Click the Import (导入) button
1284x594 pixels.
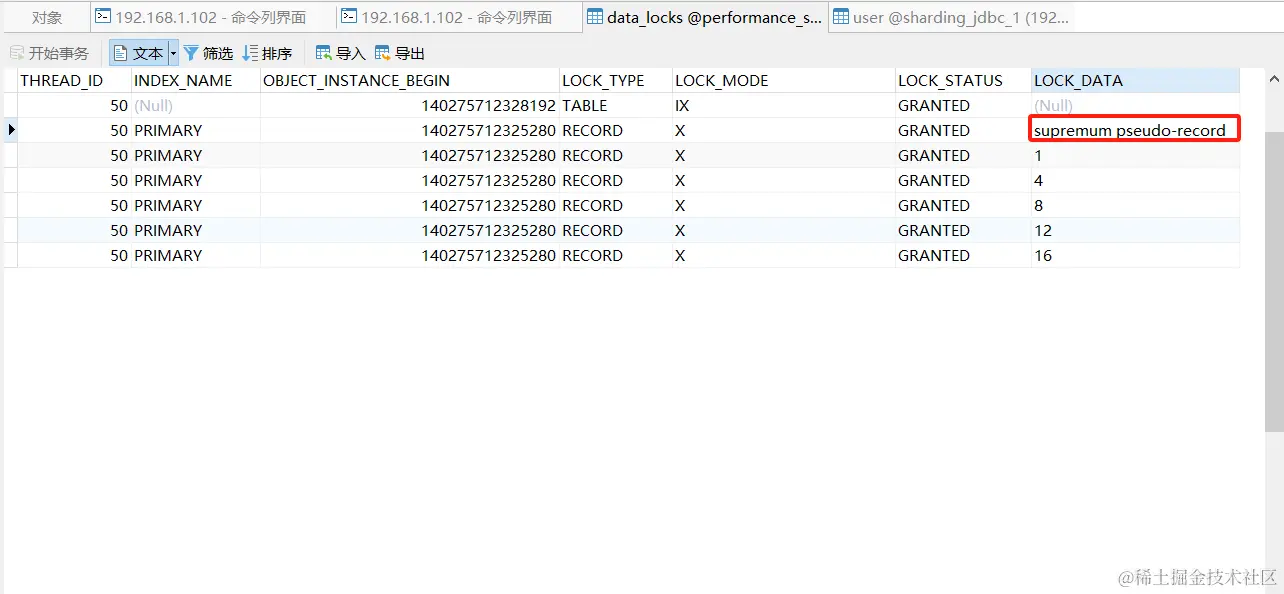[x=340, y=53]
